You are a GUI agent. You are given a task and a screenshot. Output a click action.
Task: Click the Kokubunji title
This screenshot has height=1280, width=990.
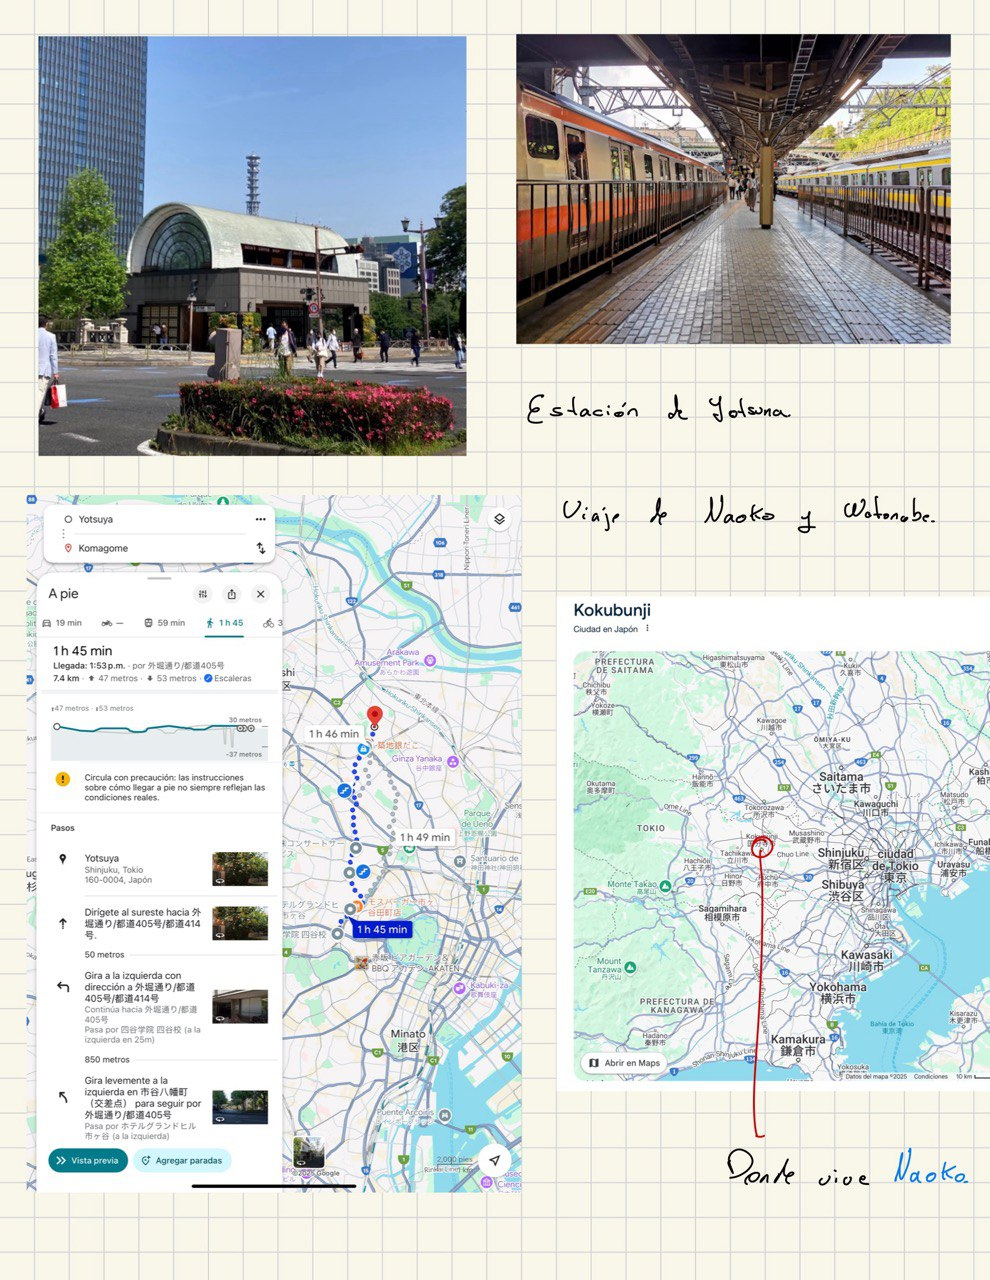pyautogui.click(x=612, y=610)
